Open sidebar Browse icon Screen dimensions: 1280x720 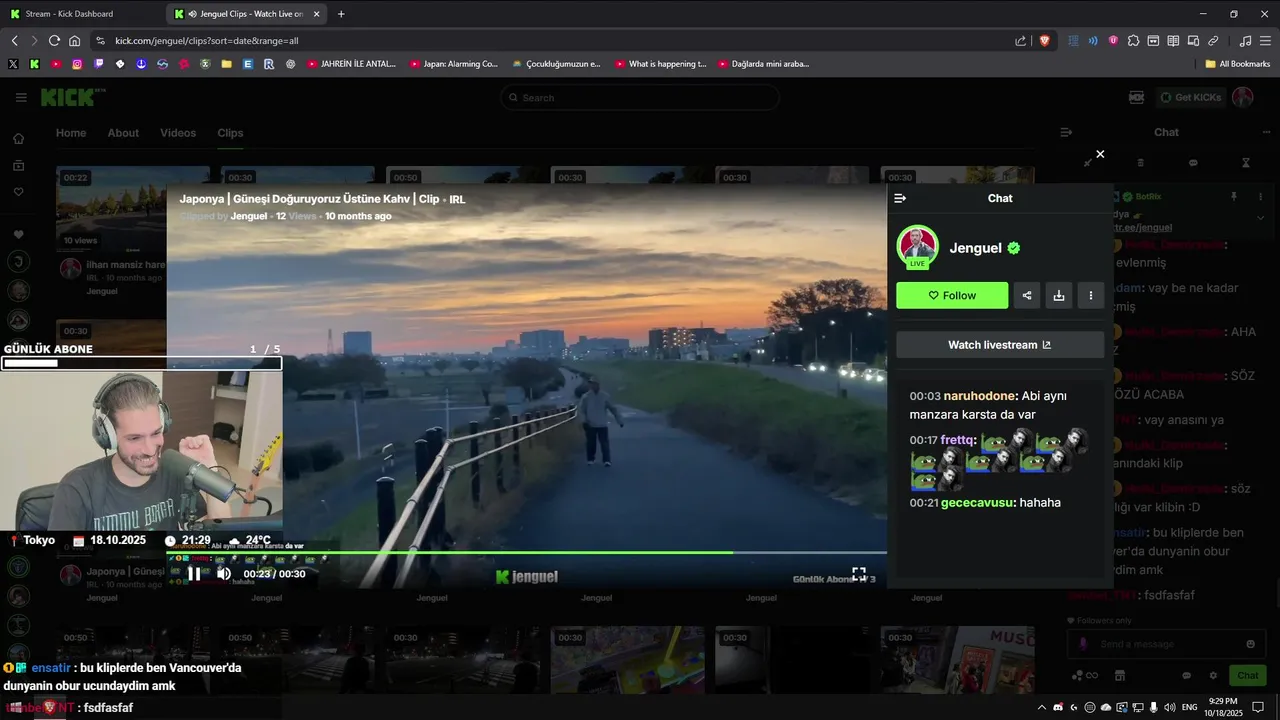[x=18, y=165]
